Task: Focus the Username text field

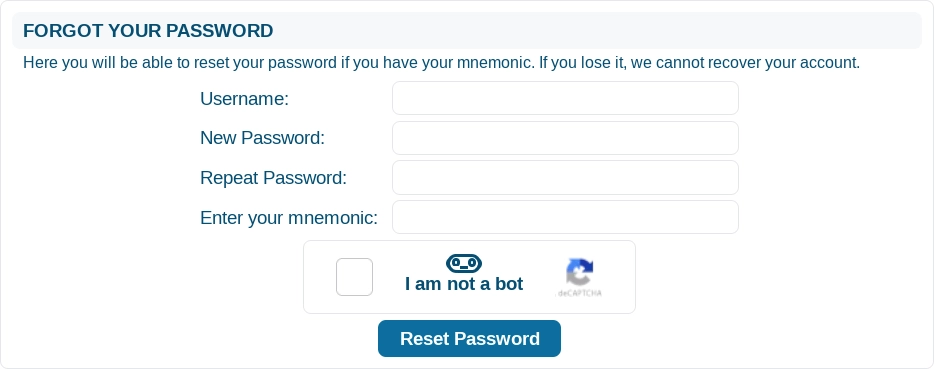Action: [x=565, y=98]
